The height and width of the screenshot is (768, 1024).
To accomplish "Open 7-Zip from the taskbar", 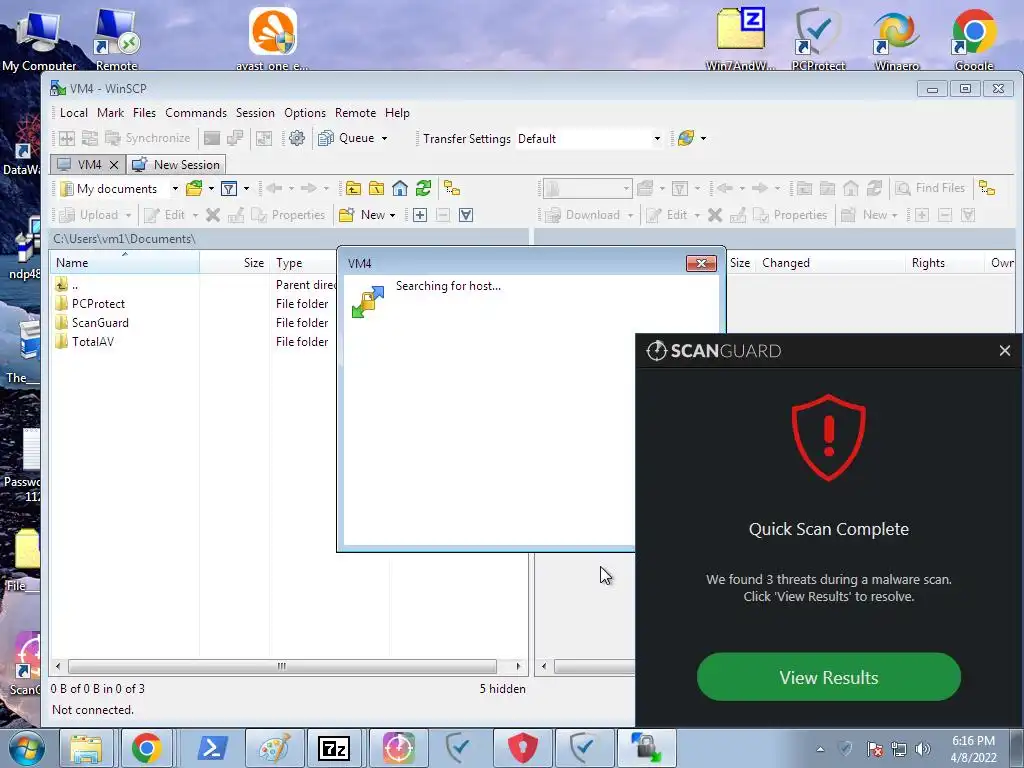I will [x=334, y=748].
